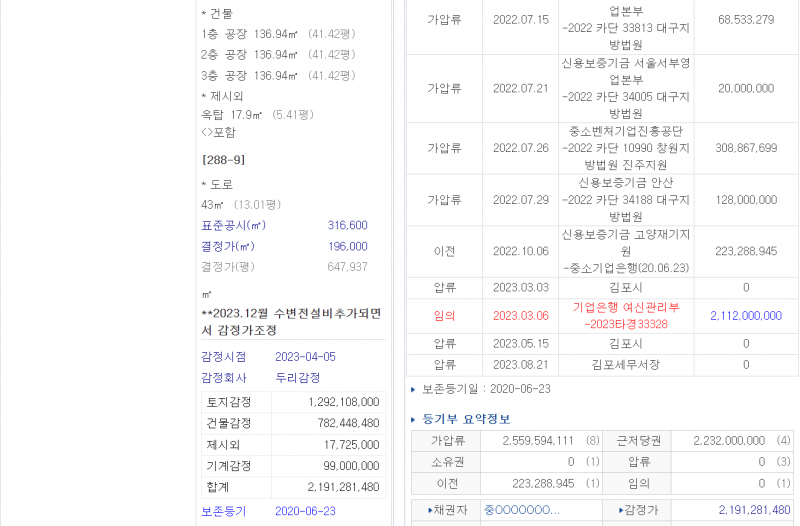
Task: Click the 결정가(㎡) label link
Action: pos(228,246)
